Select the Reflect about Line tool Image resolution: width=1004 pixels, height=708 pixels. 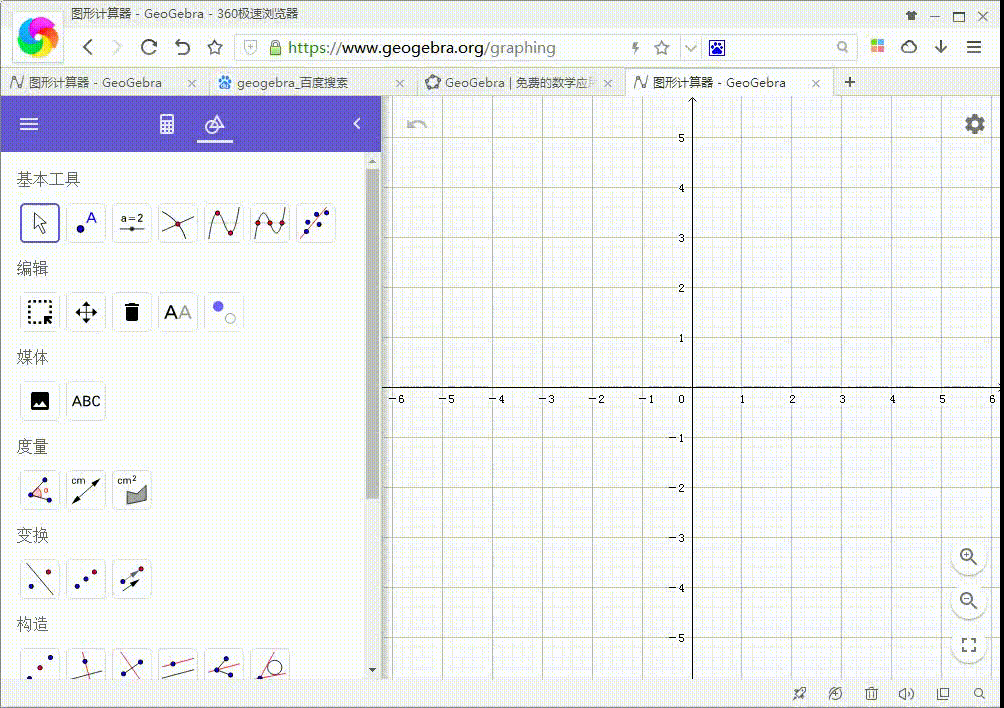[40, 579]
